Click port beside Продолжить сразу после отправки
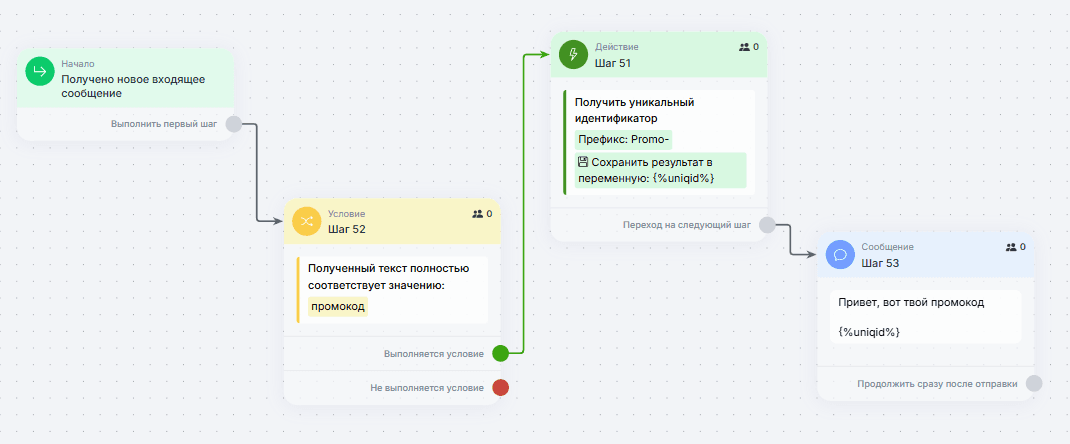 1034,383
